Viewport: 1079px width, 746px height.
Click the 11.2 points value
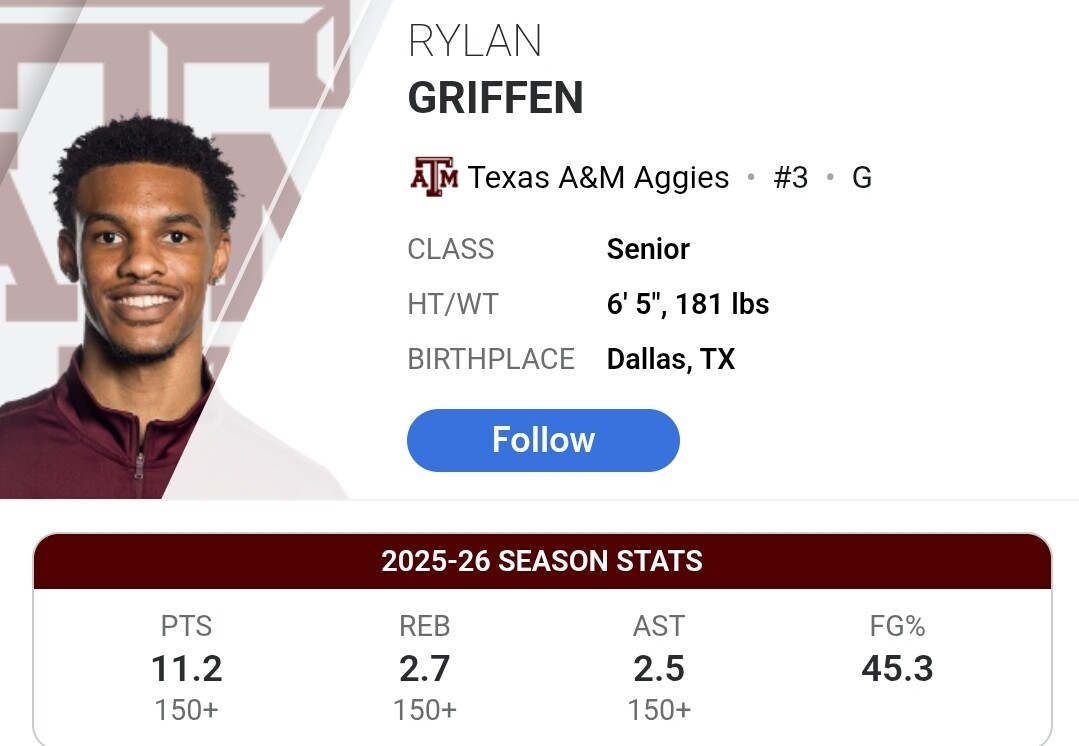[x=187, y=668]
